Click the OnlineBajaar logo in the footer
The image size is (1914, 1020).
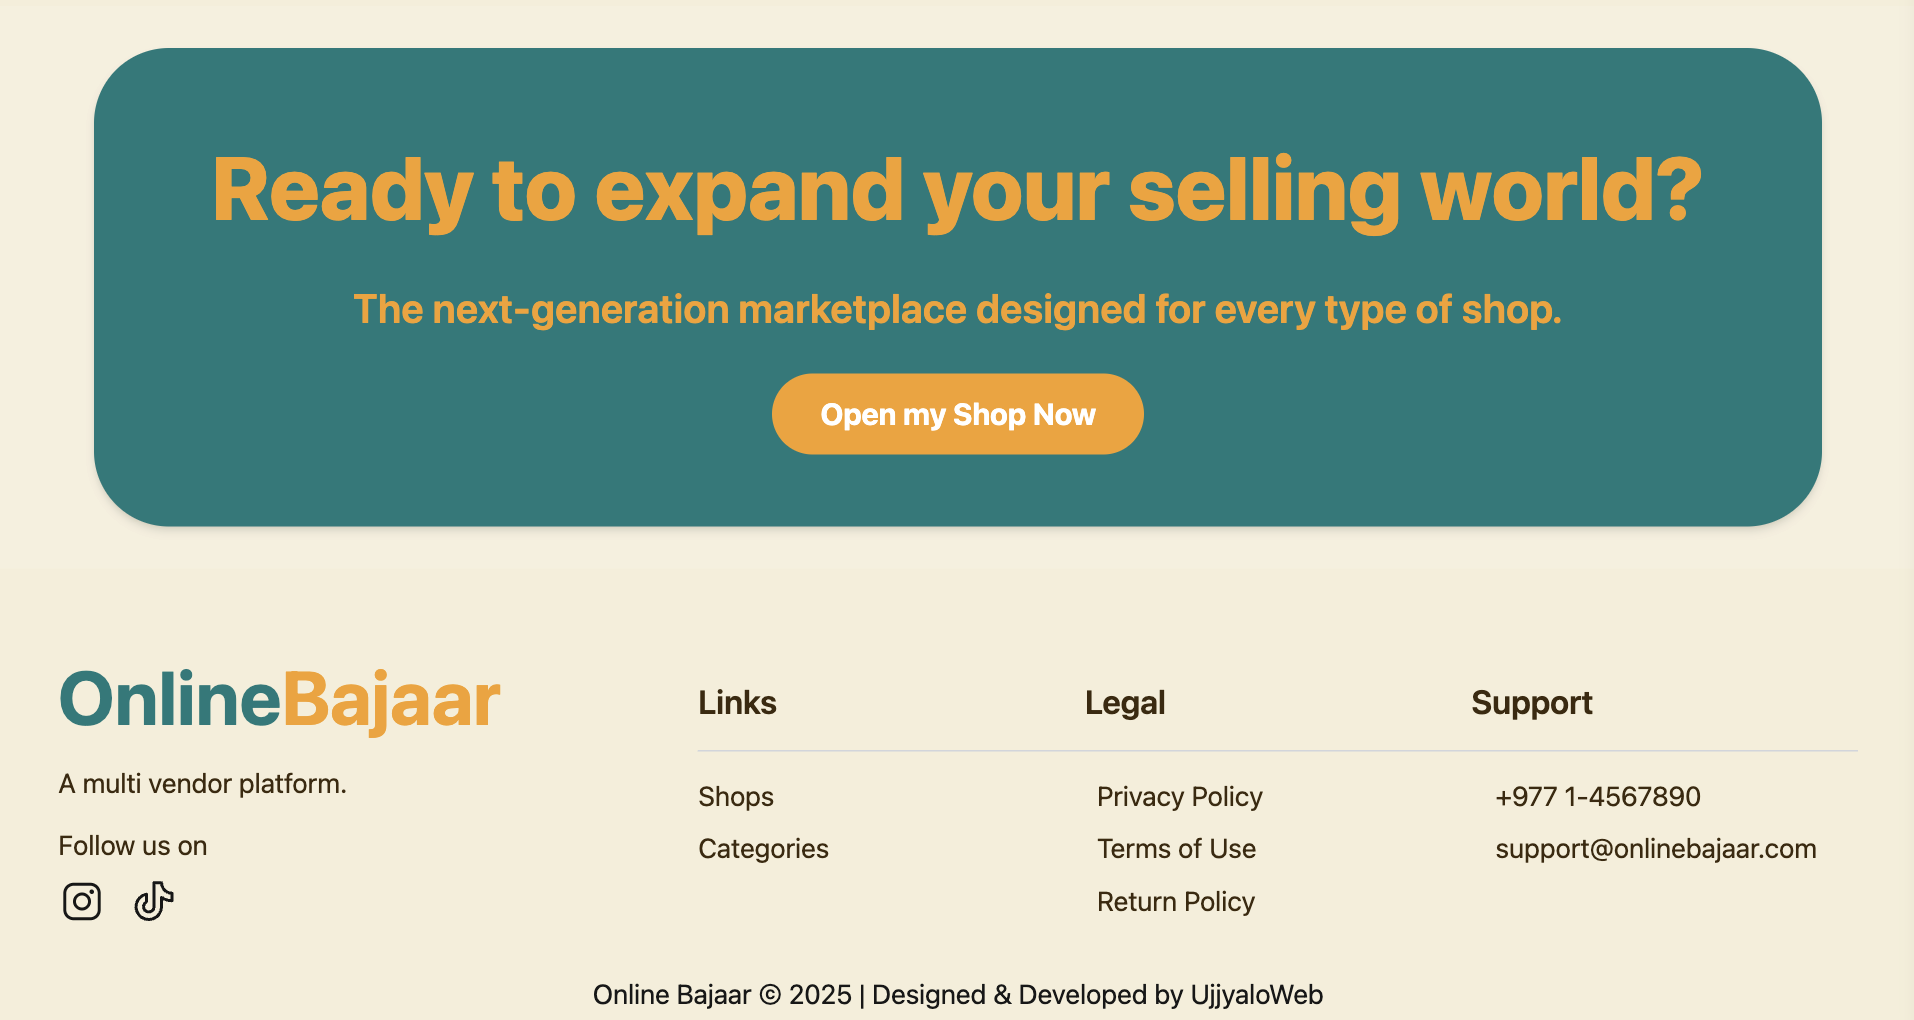pos(279,700)
